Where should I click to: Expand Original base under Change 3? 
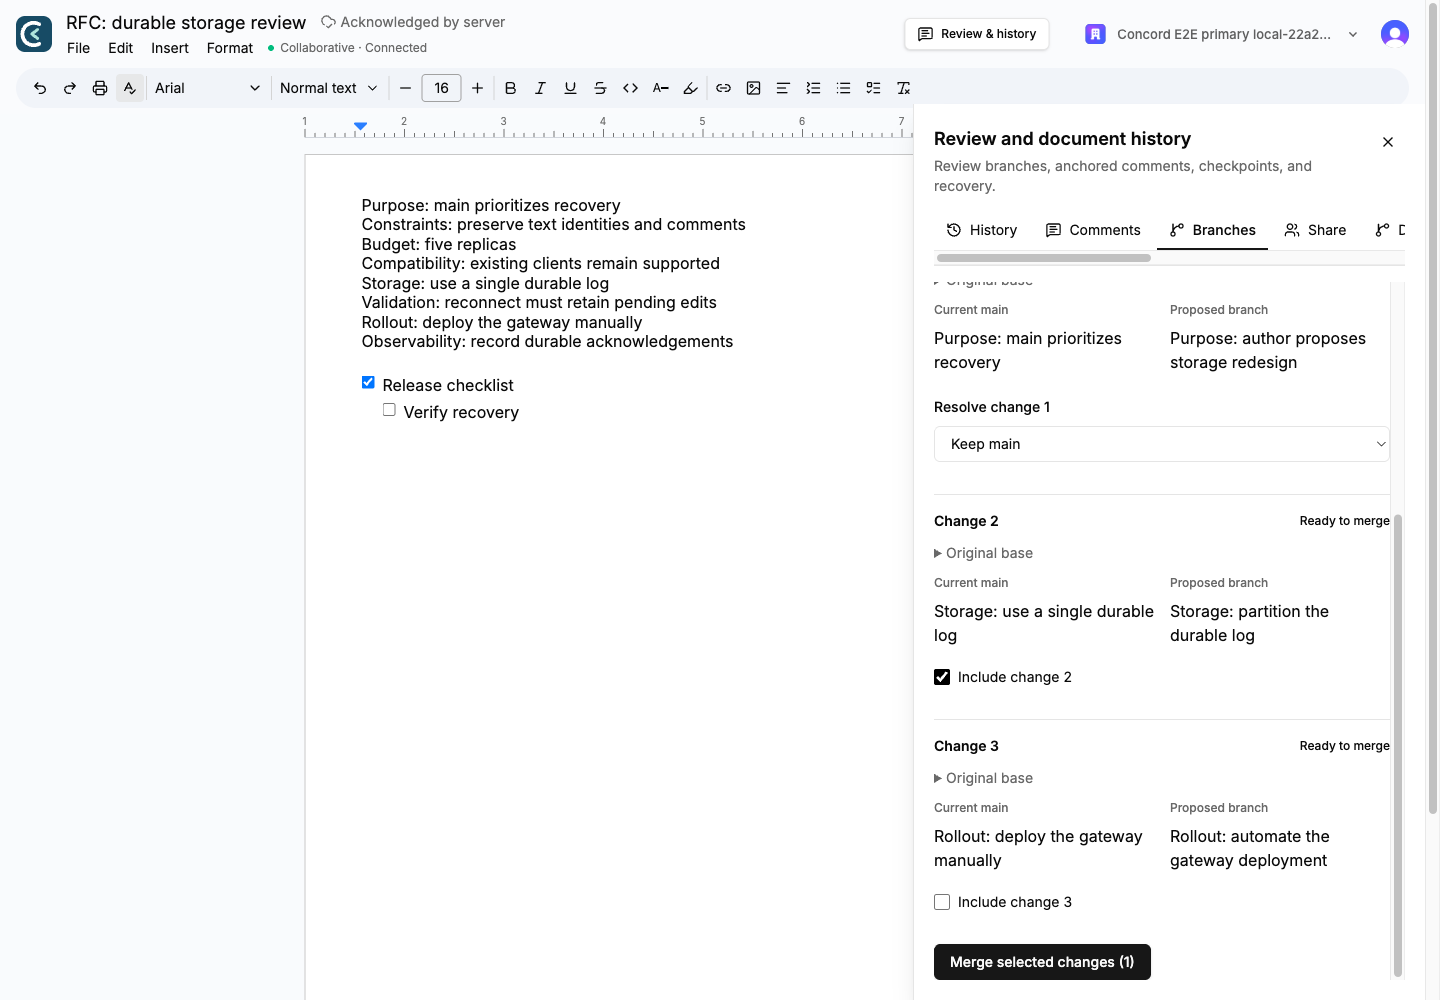(983, 778)
